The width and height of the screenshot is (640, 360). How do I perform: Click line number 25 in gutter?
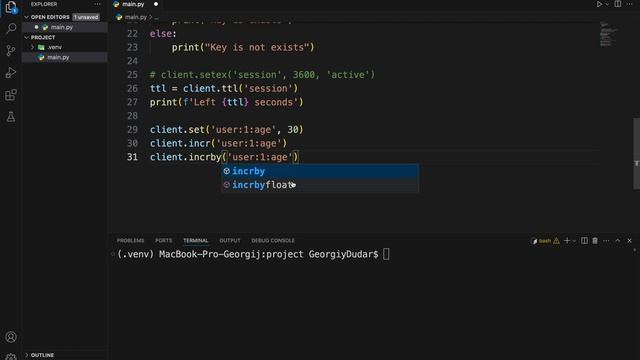(132, 75)
